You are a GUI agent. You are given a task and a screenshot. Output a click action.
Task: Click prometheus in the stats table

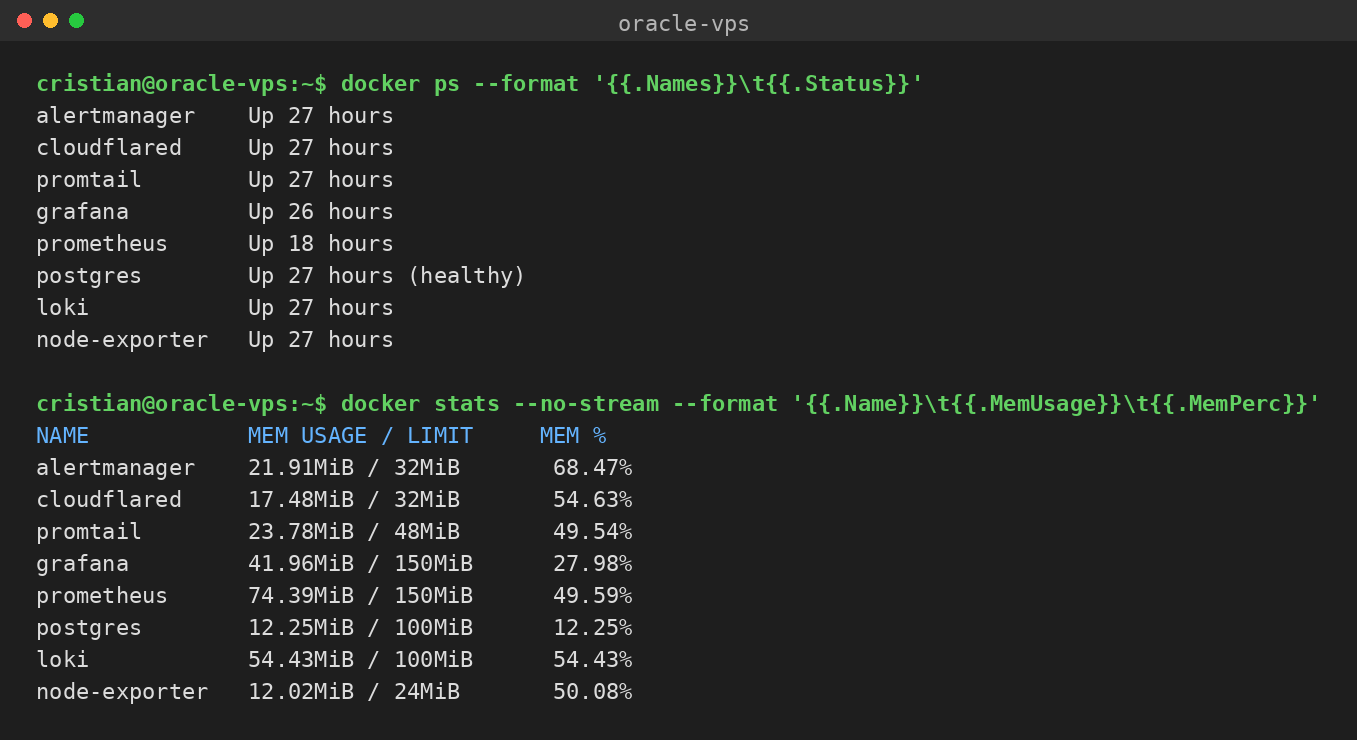pos(102,596)
